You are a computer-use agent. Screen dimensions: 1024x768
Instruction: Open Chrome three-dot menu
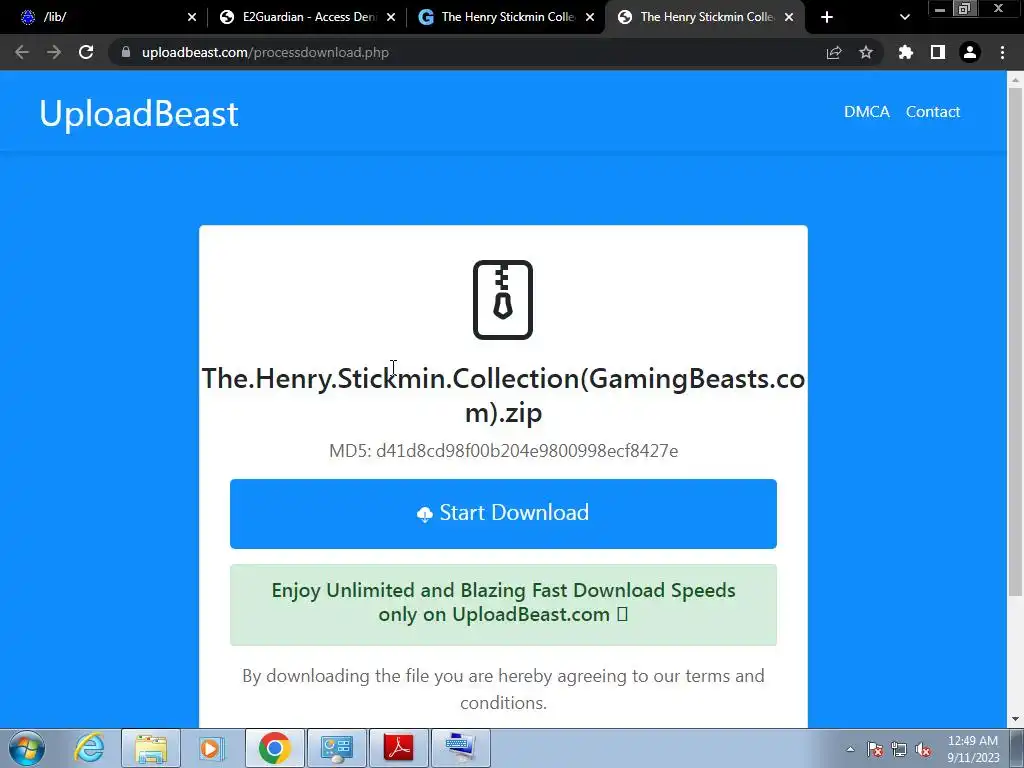(x=1002, y=52)
